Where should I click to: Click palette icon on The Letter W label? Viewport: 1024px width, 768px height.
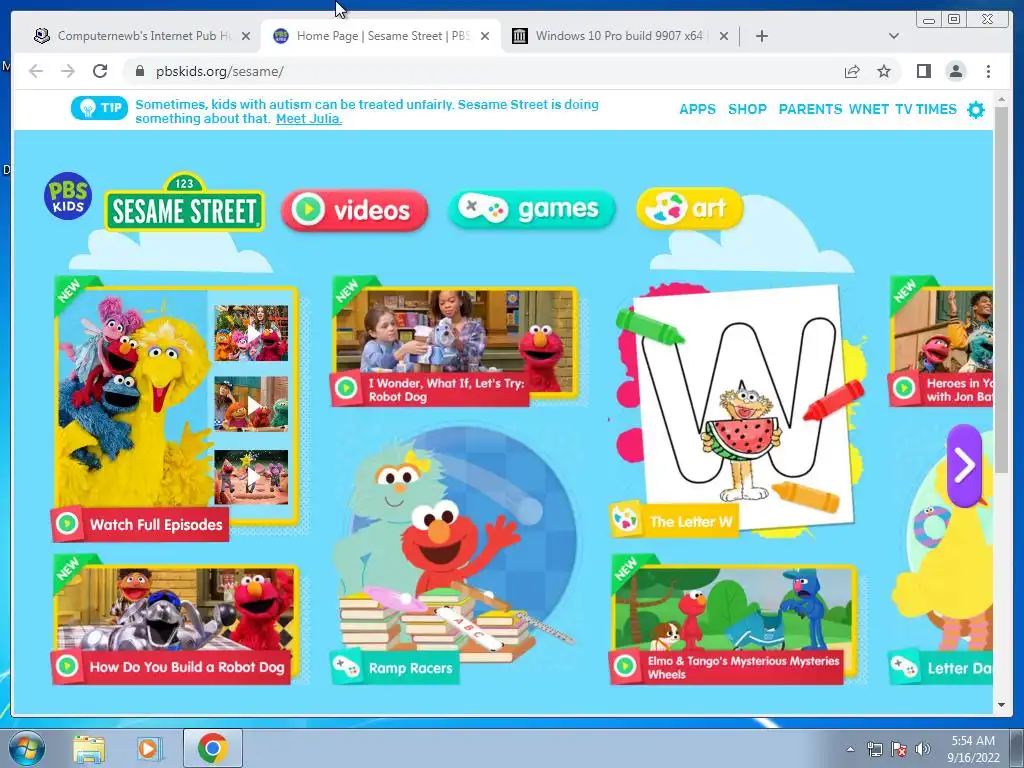click(x=625, y=520)
